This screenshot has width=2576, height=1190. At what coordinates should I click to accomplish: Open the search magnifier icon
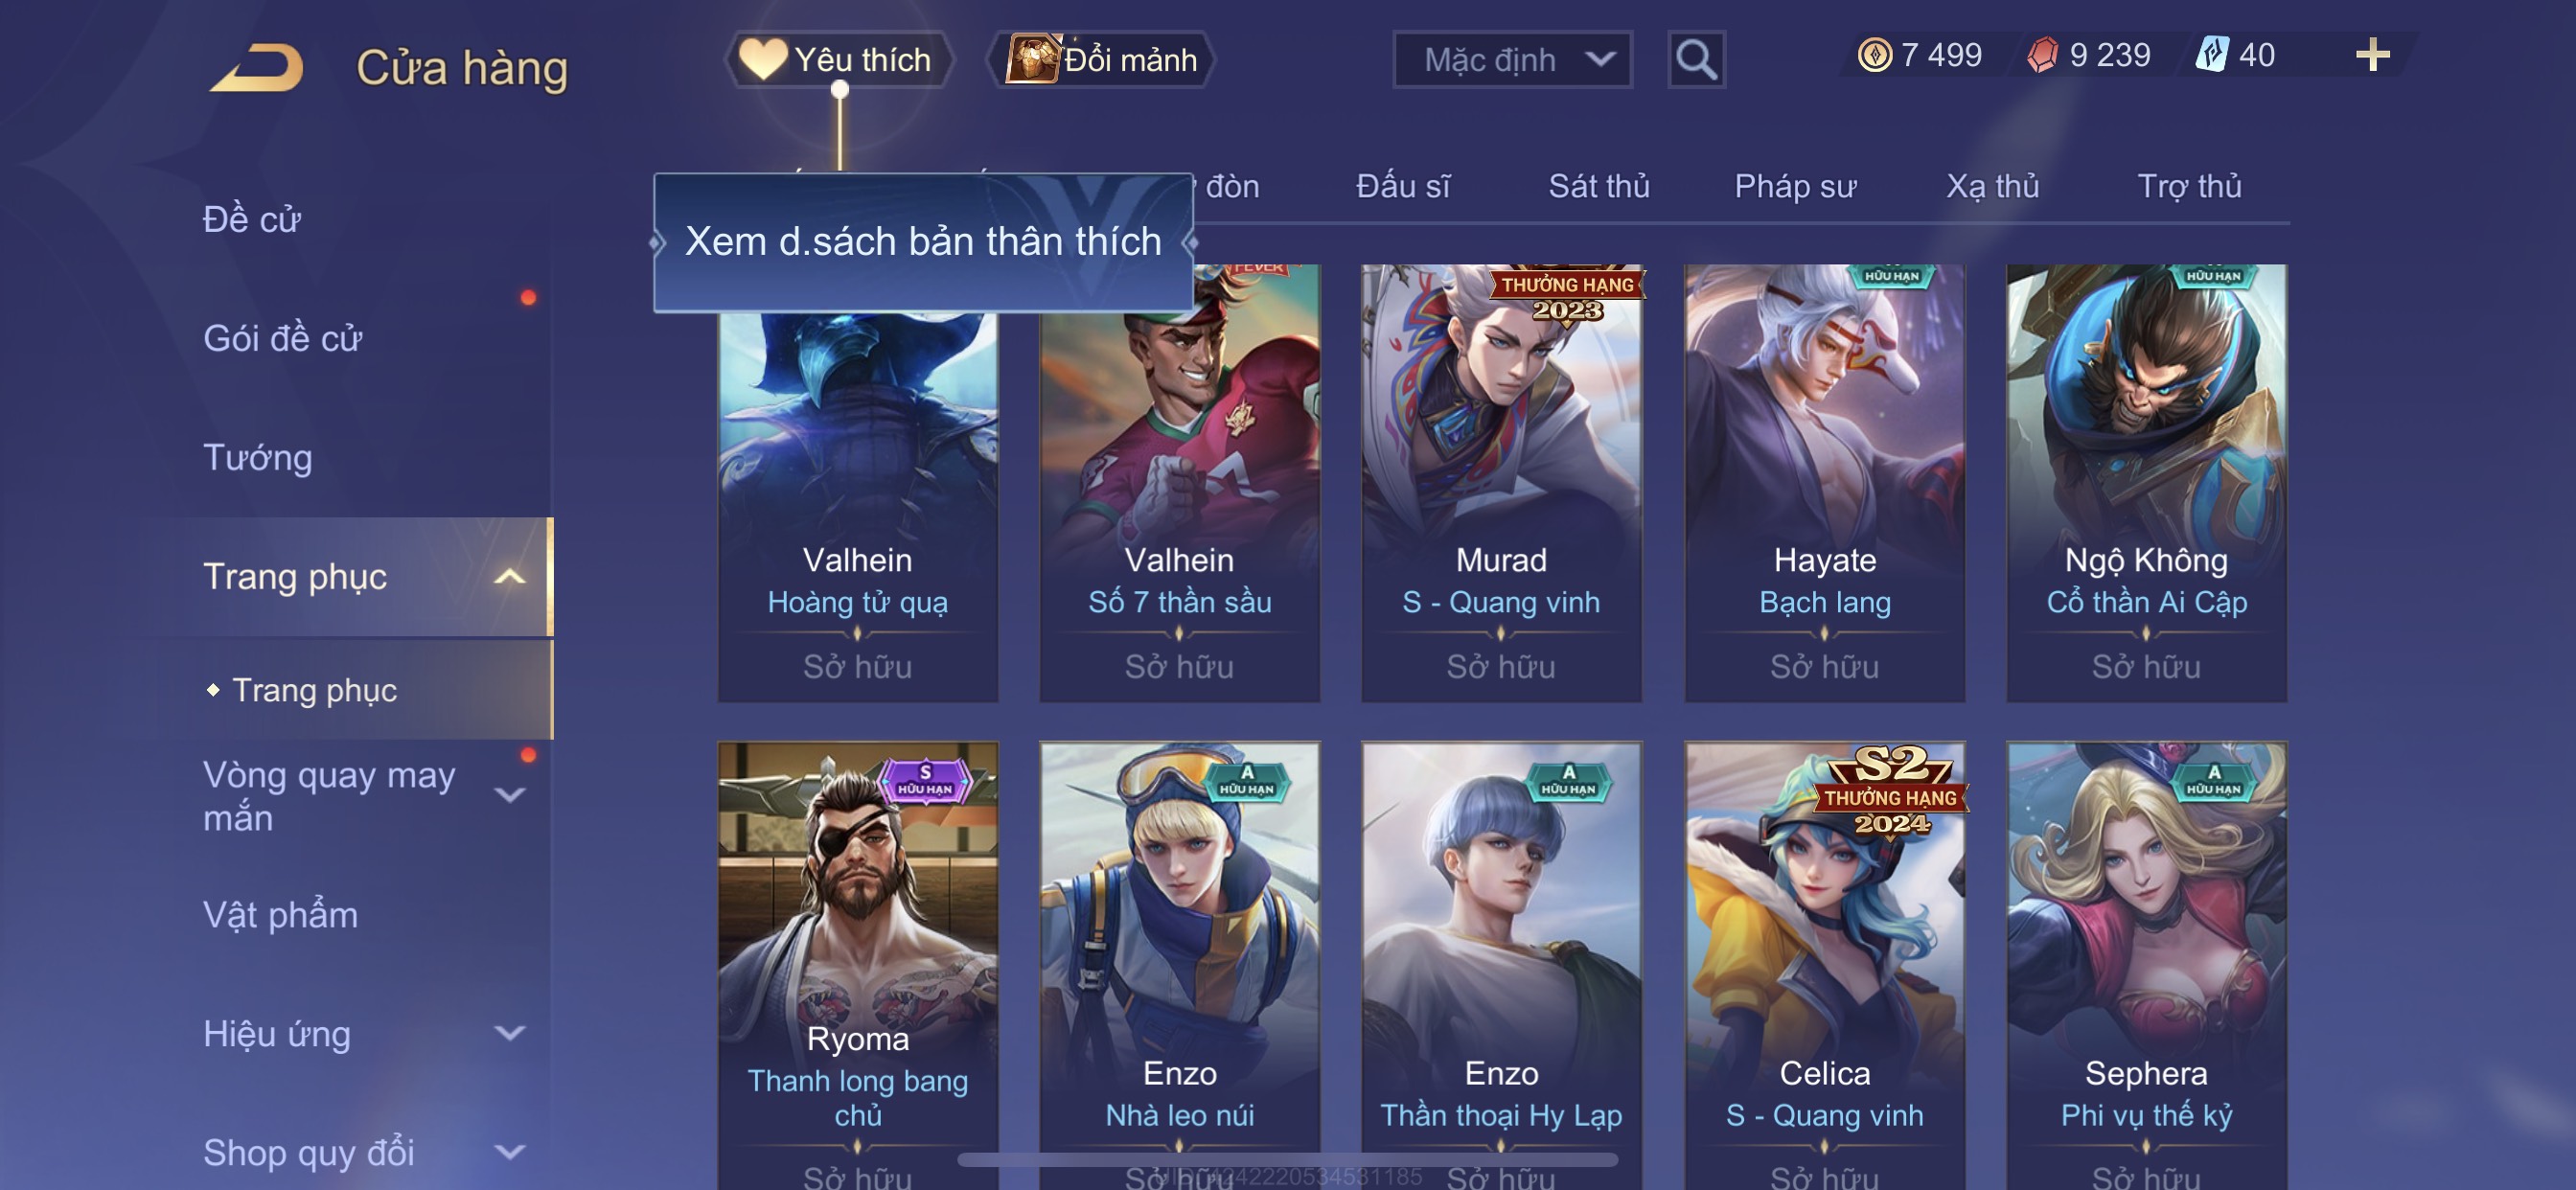click(x=1696, y=60)
